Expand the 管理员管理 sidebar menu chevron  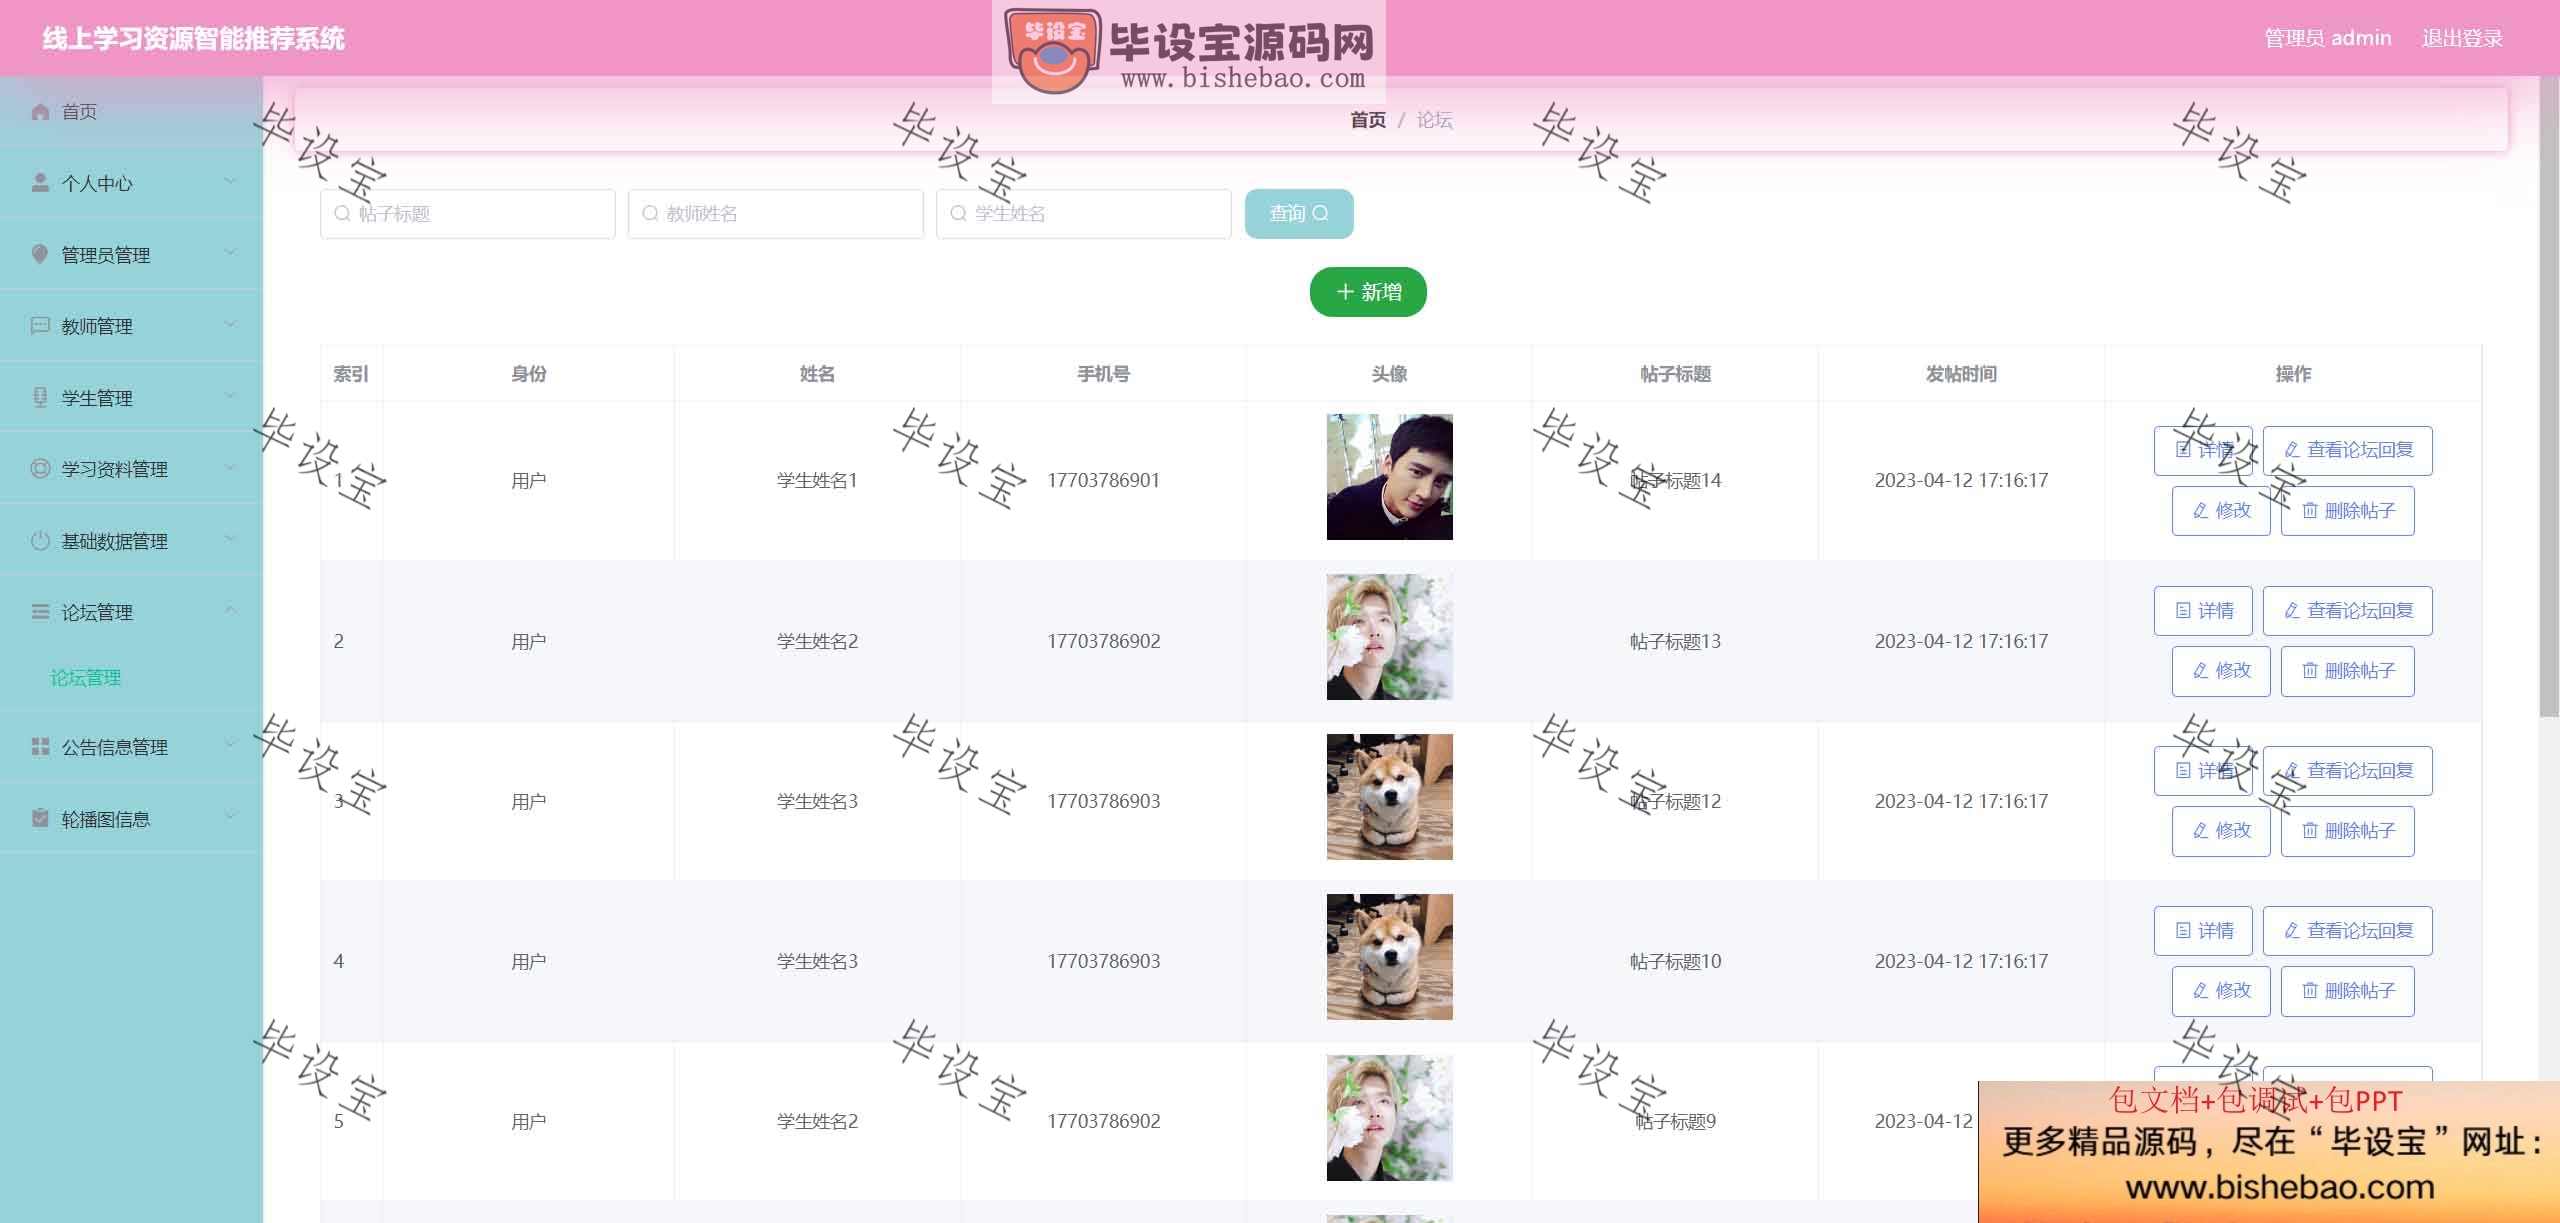tap(230, 254)
